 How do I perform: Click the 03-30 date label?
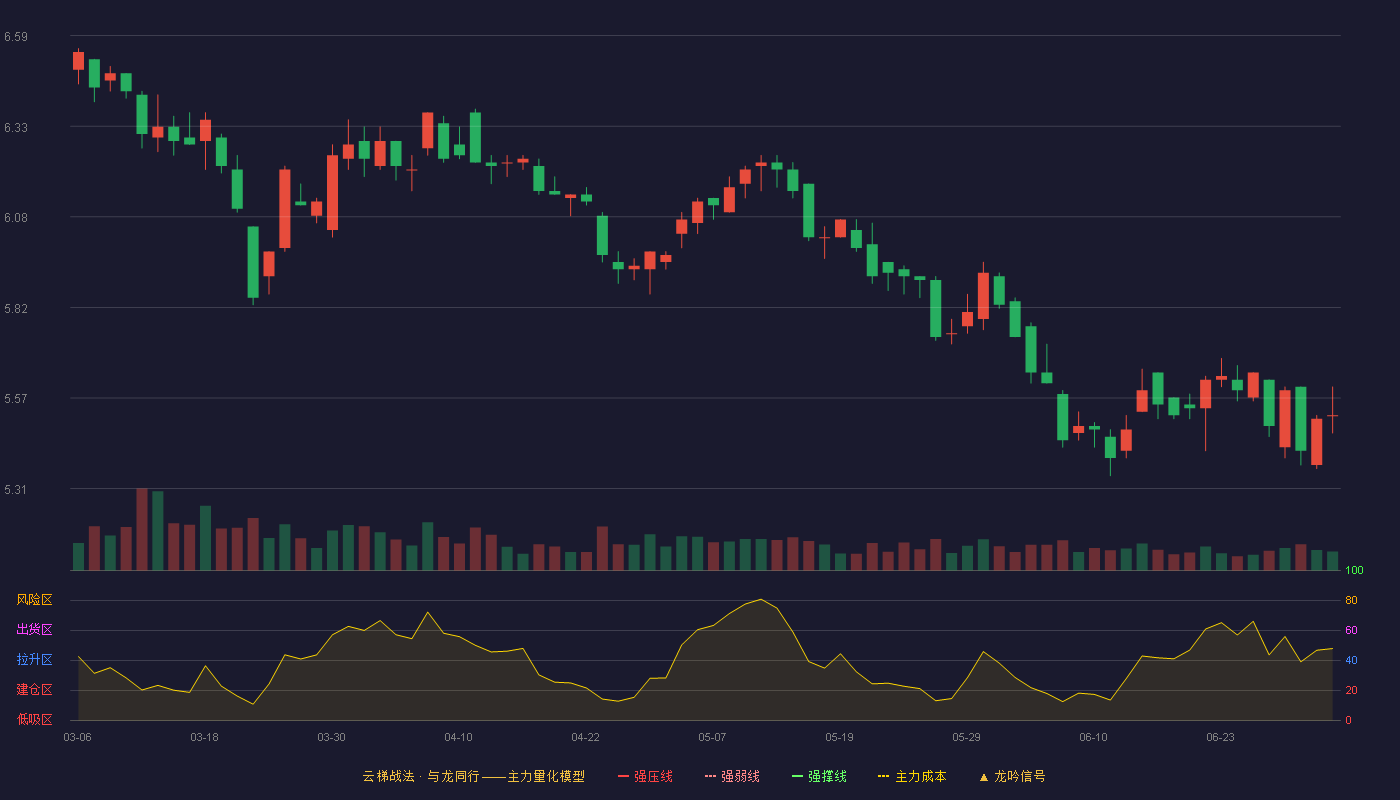331,737
